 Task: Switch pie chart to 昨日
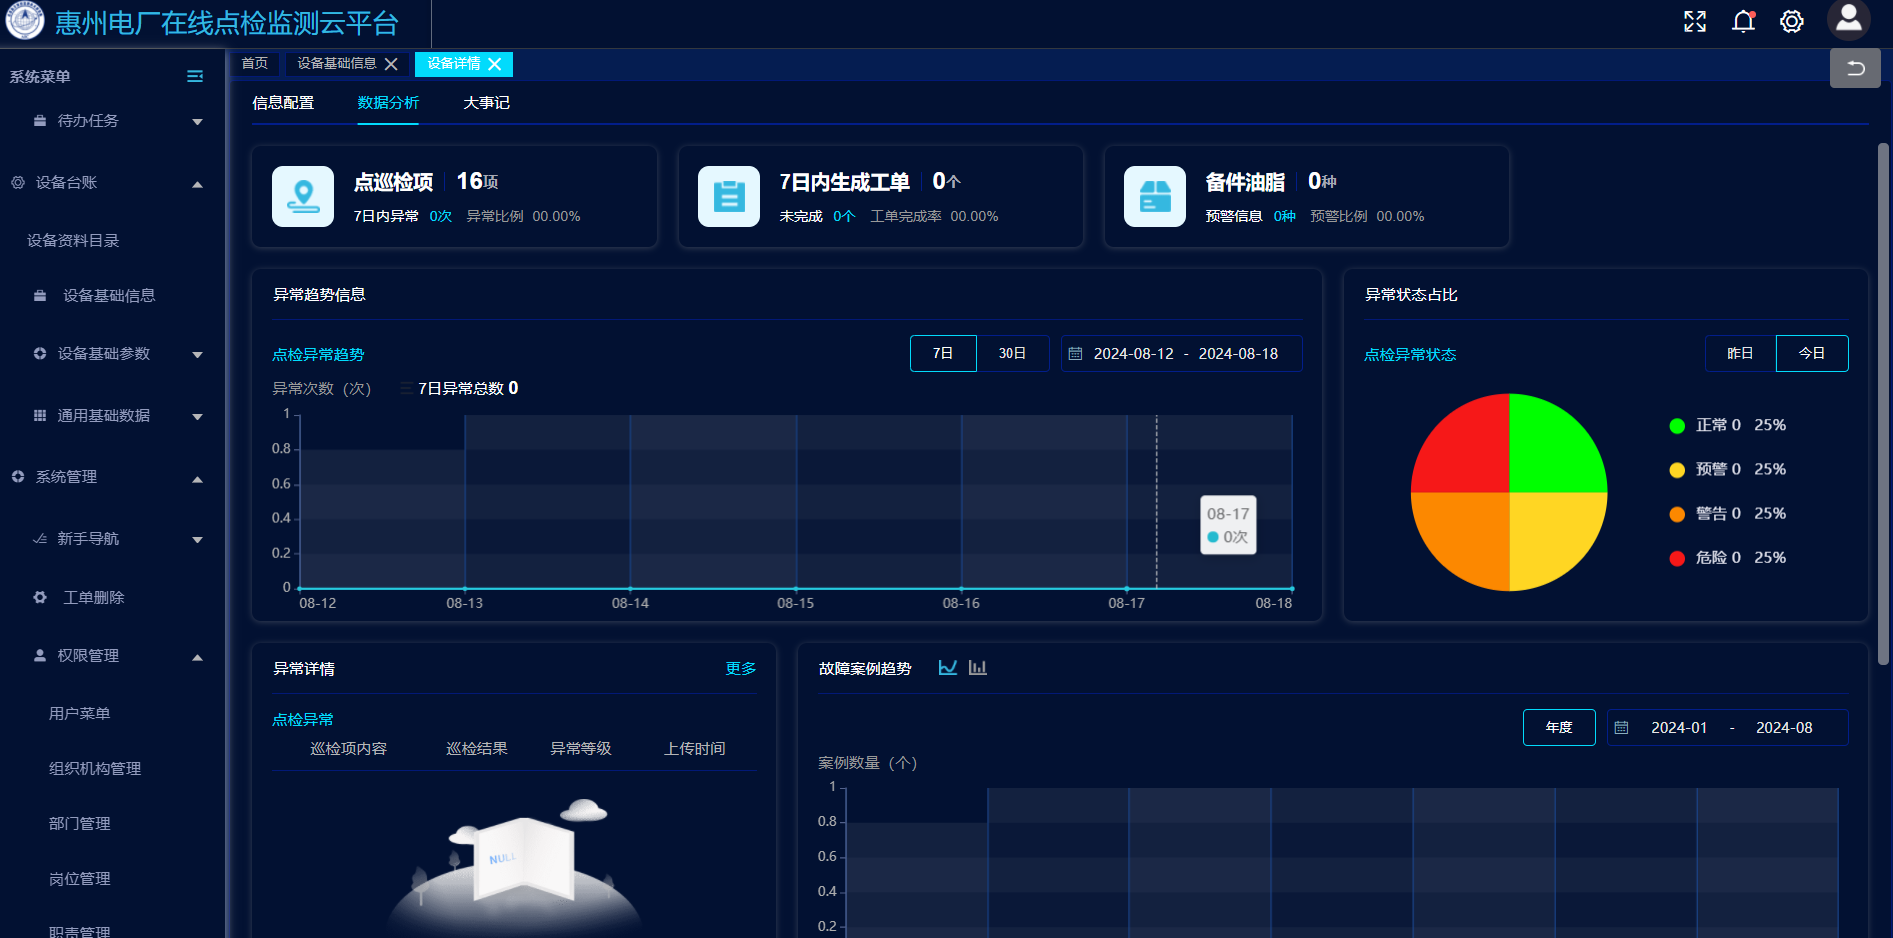point(1740,353)
